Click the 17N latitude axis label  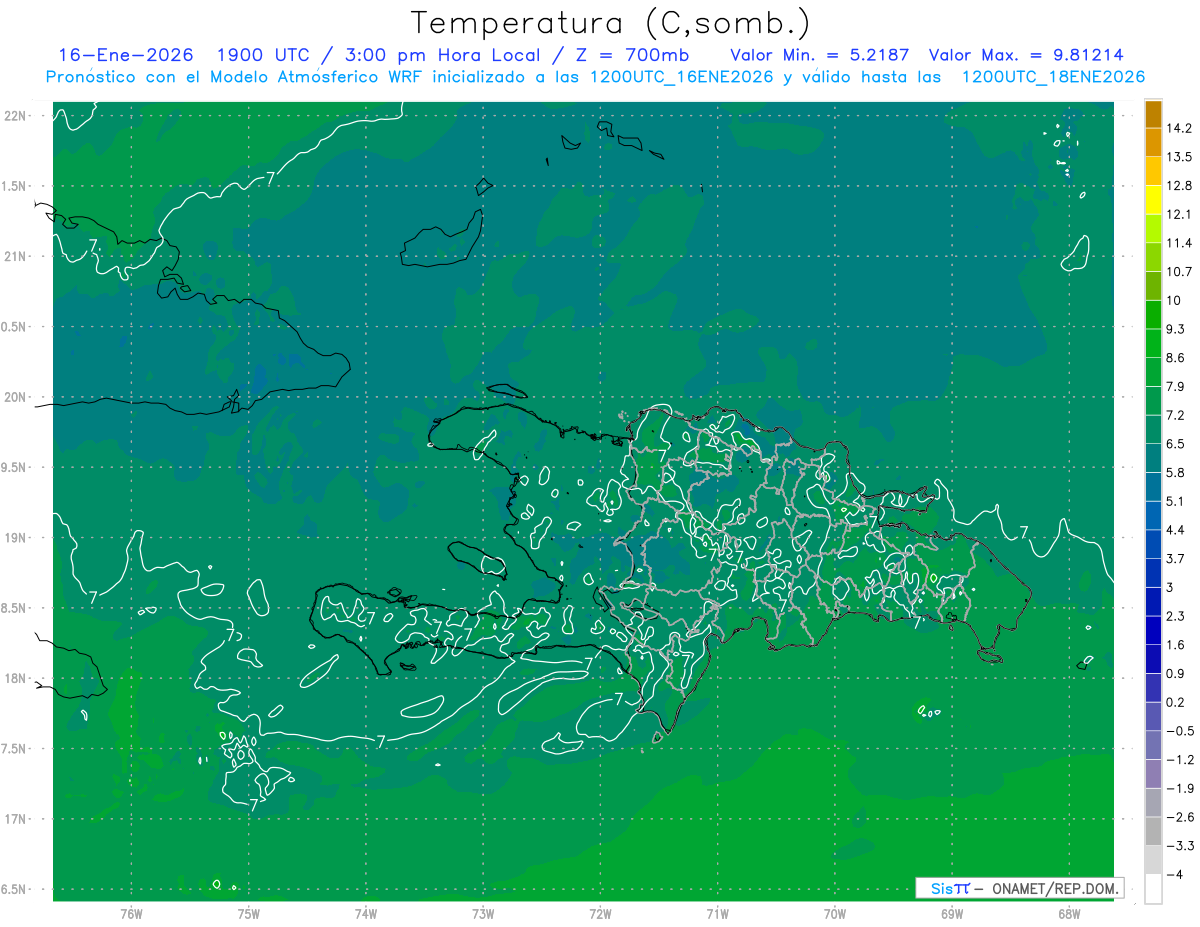coord(17,819)
